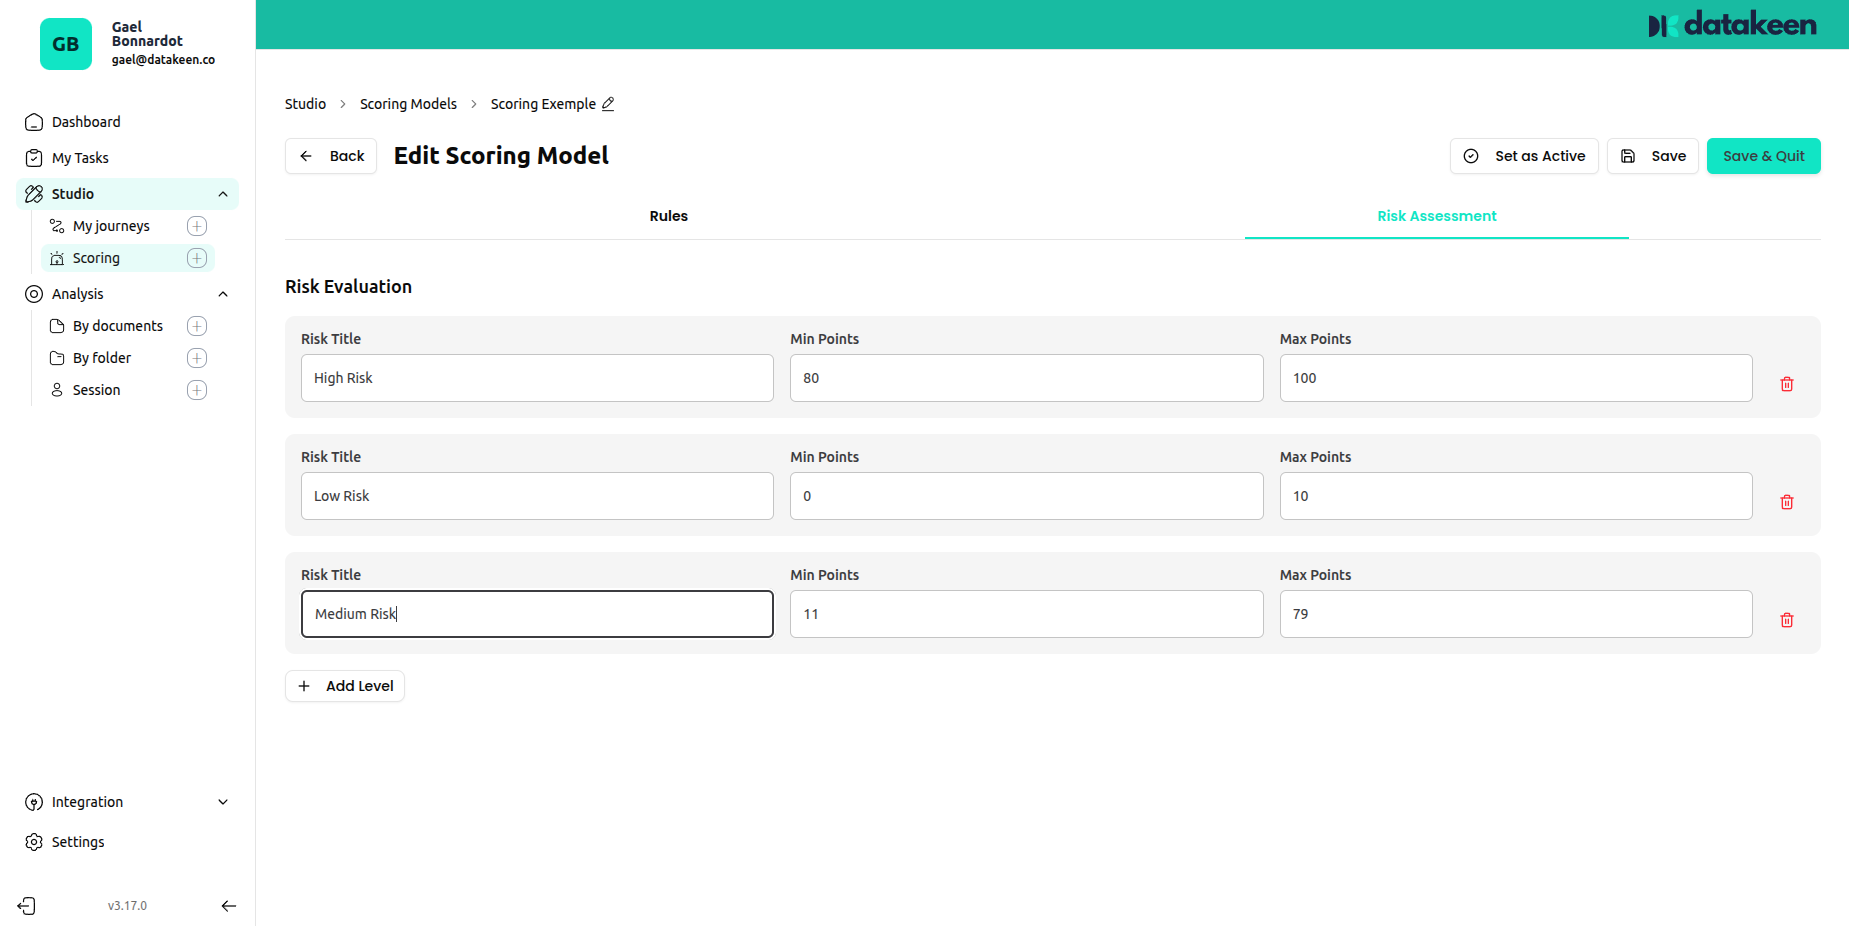Expand the Integration menu chevron
1849x926 pixels.
(223, 802)
